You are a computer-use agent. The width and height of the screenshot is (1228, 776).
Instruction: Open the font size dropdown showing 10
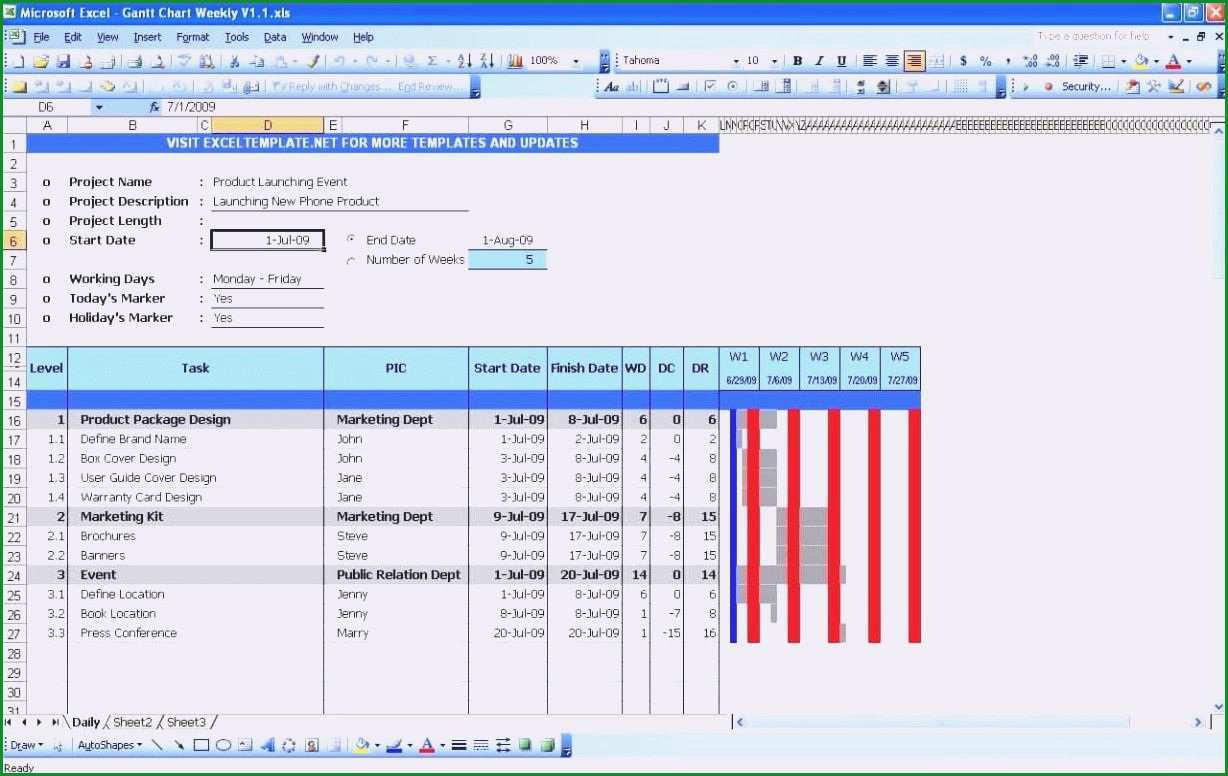(x=774, y=61)
